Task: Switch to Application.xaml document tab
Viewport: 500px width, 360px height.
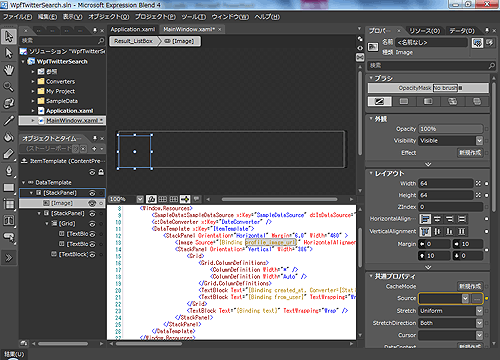Action: tap(133, 29)
